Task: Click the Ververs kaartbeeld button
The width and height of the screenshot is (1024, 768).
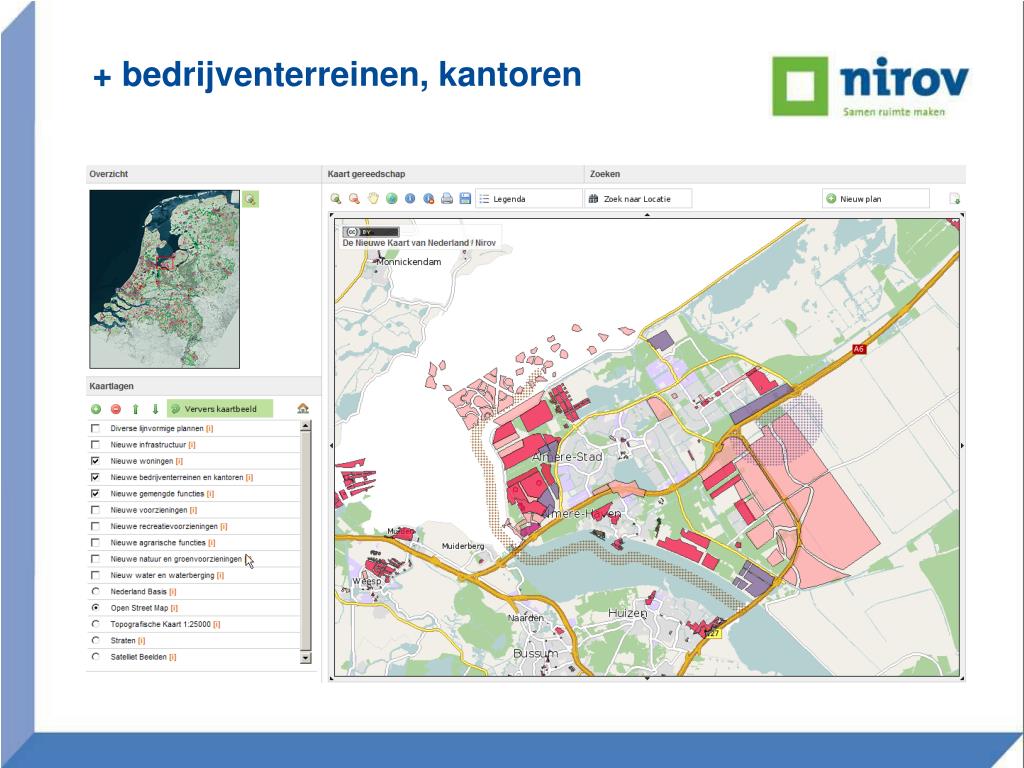Action: click(x=219, y=409)
